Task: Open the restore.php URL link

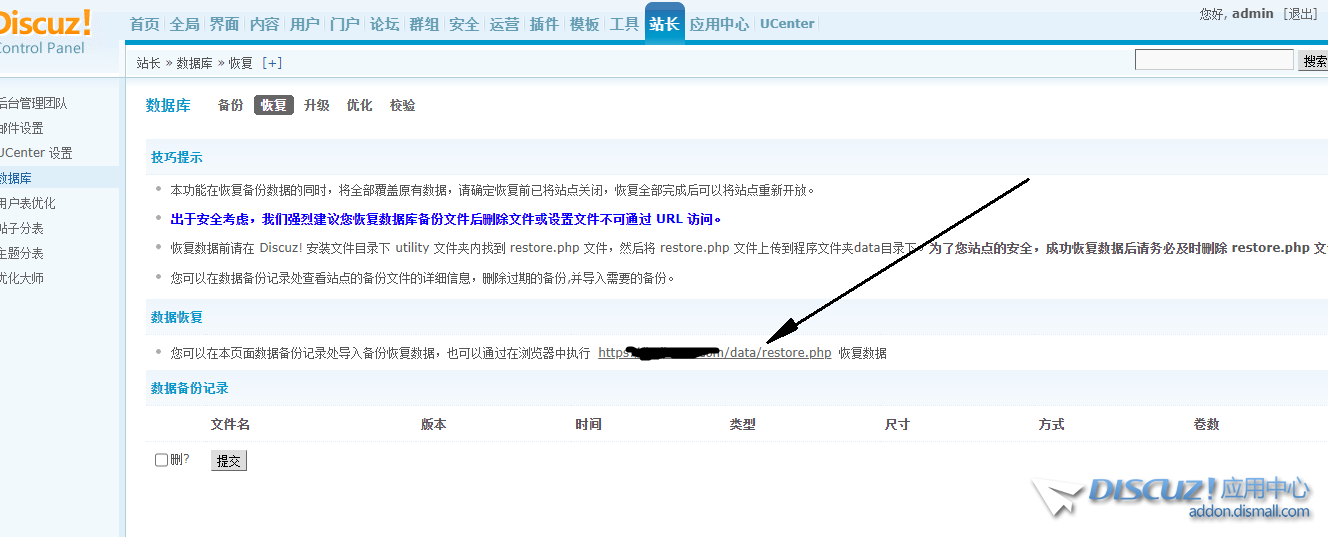Action: [714, 352]
